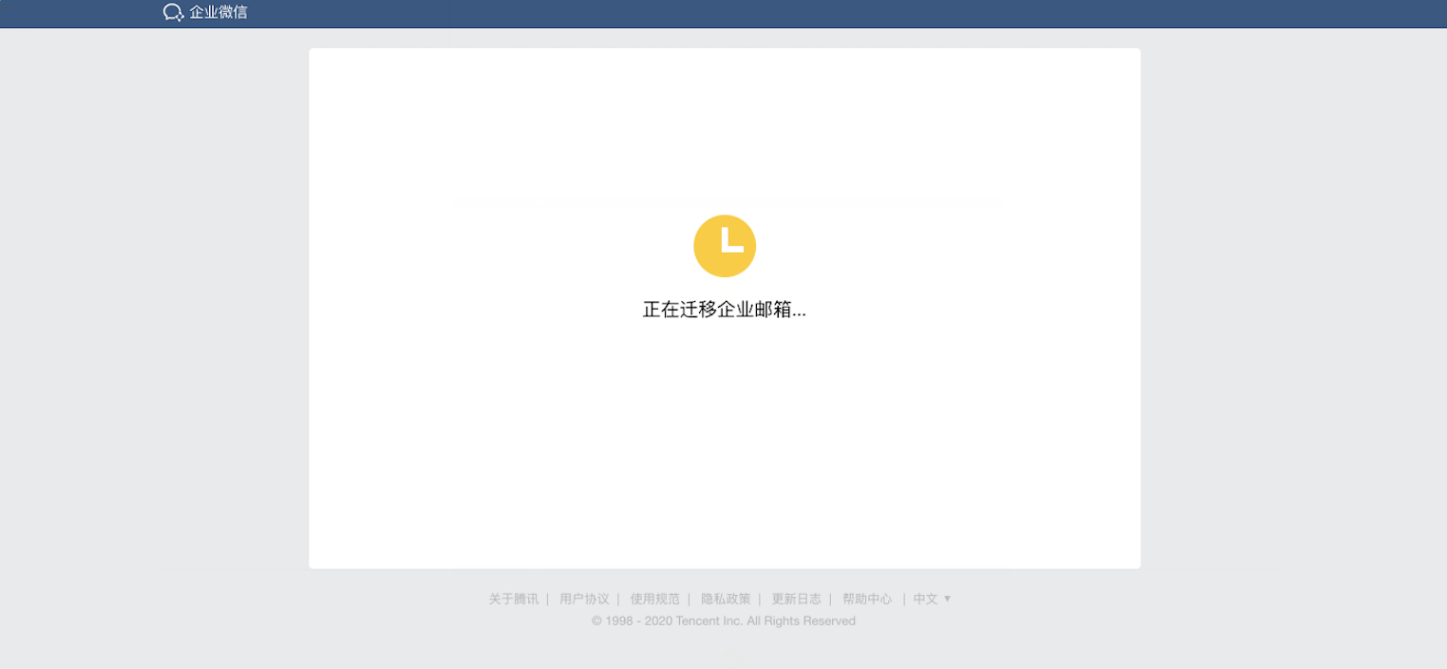The image size is (1447, 669).
Task: Open the 中文 language selector
Action: (x=925, y=599)
